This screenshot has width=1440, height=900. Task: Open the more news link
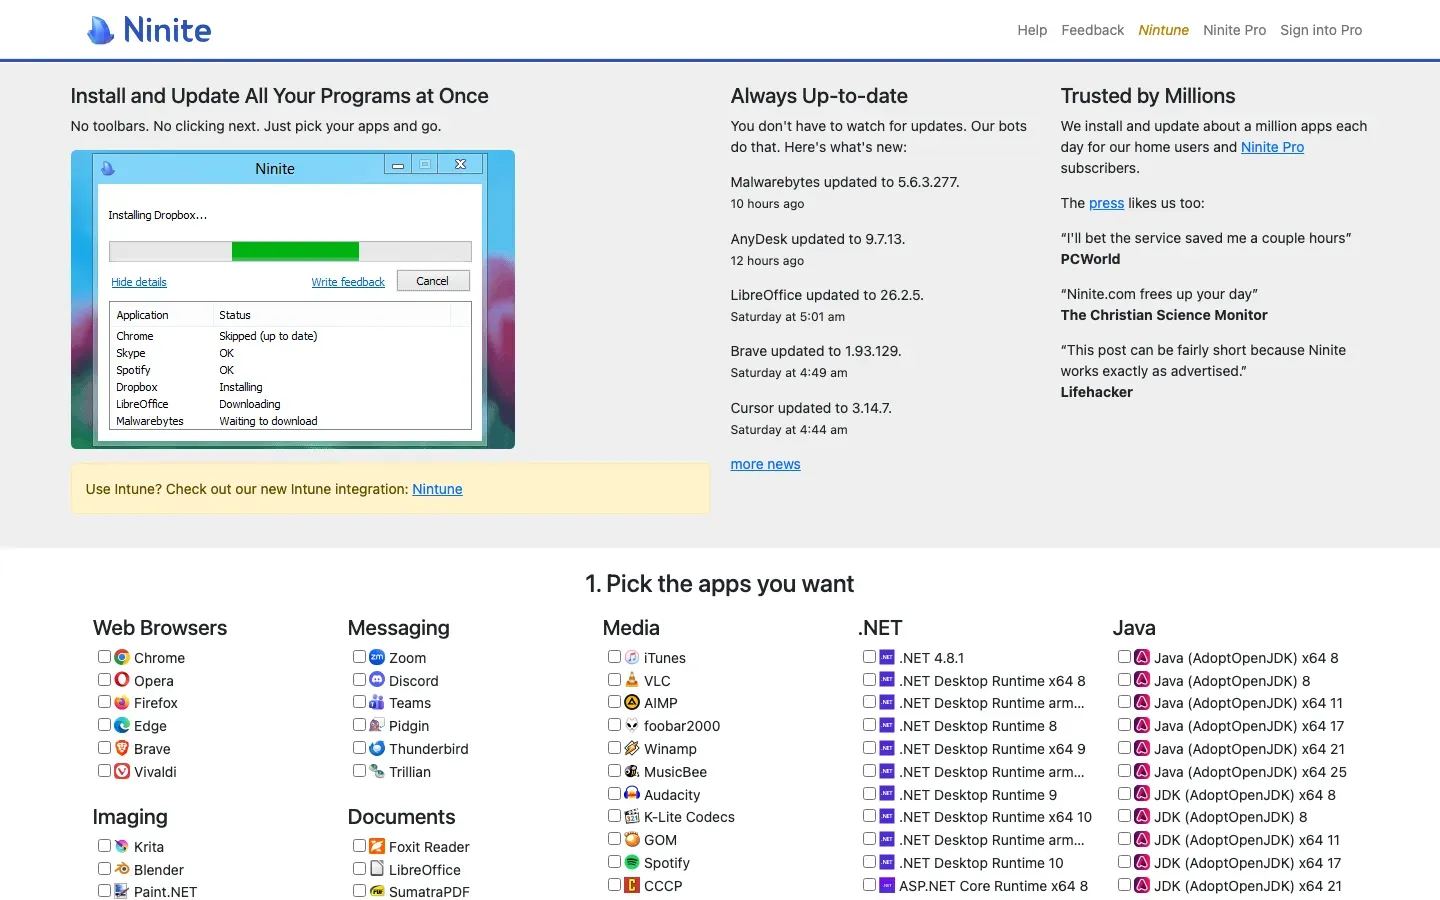(766, 464)
